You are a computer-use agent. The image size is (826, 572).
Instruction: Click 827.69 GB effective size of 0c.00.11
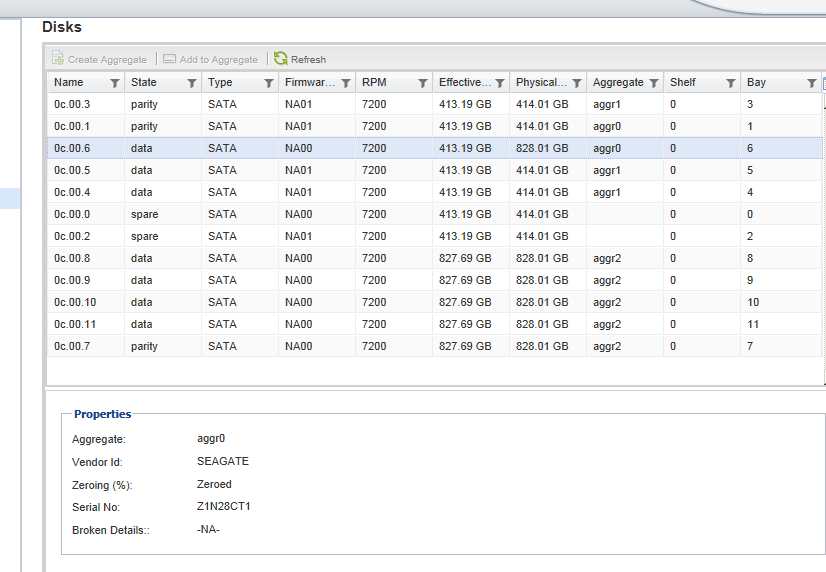click(465, 324)
